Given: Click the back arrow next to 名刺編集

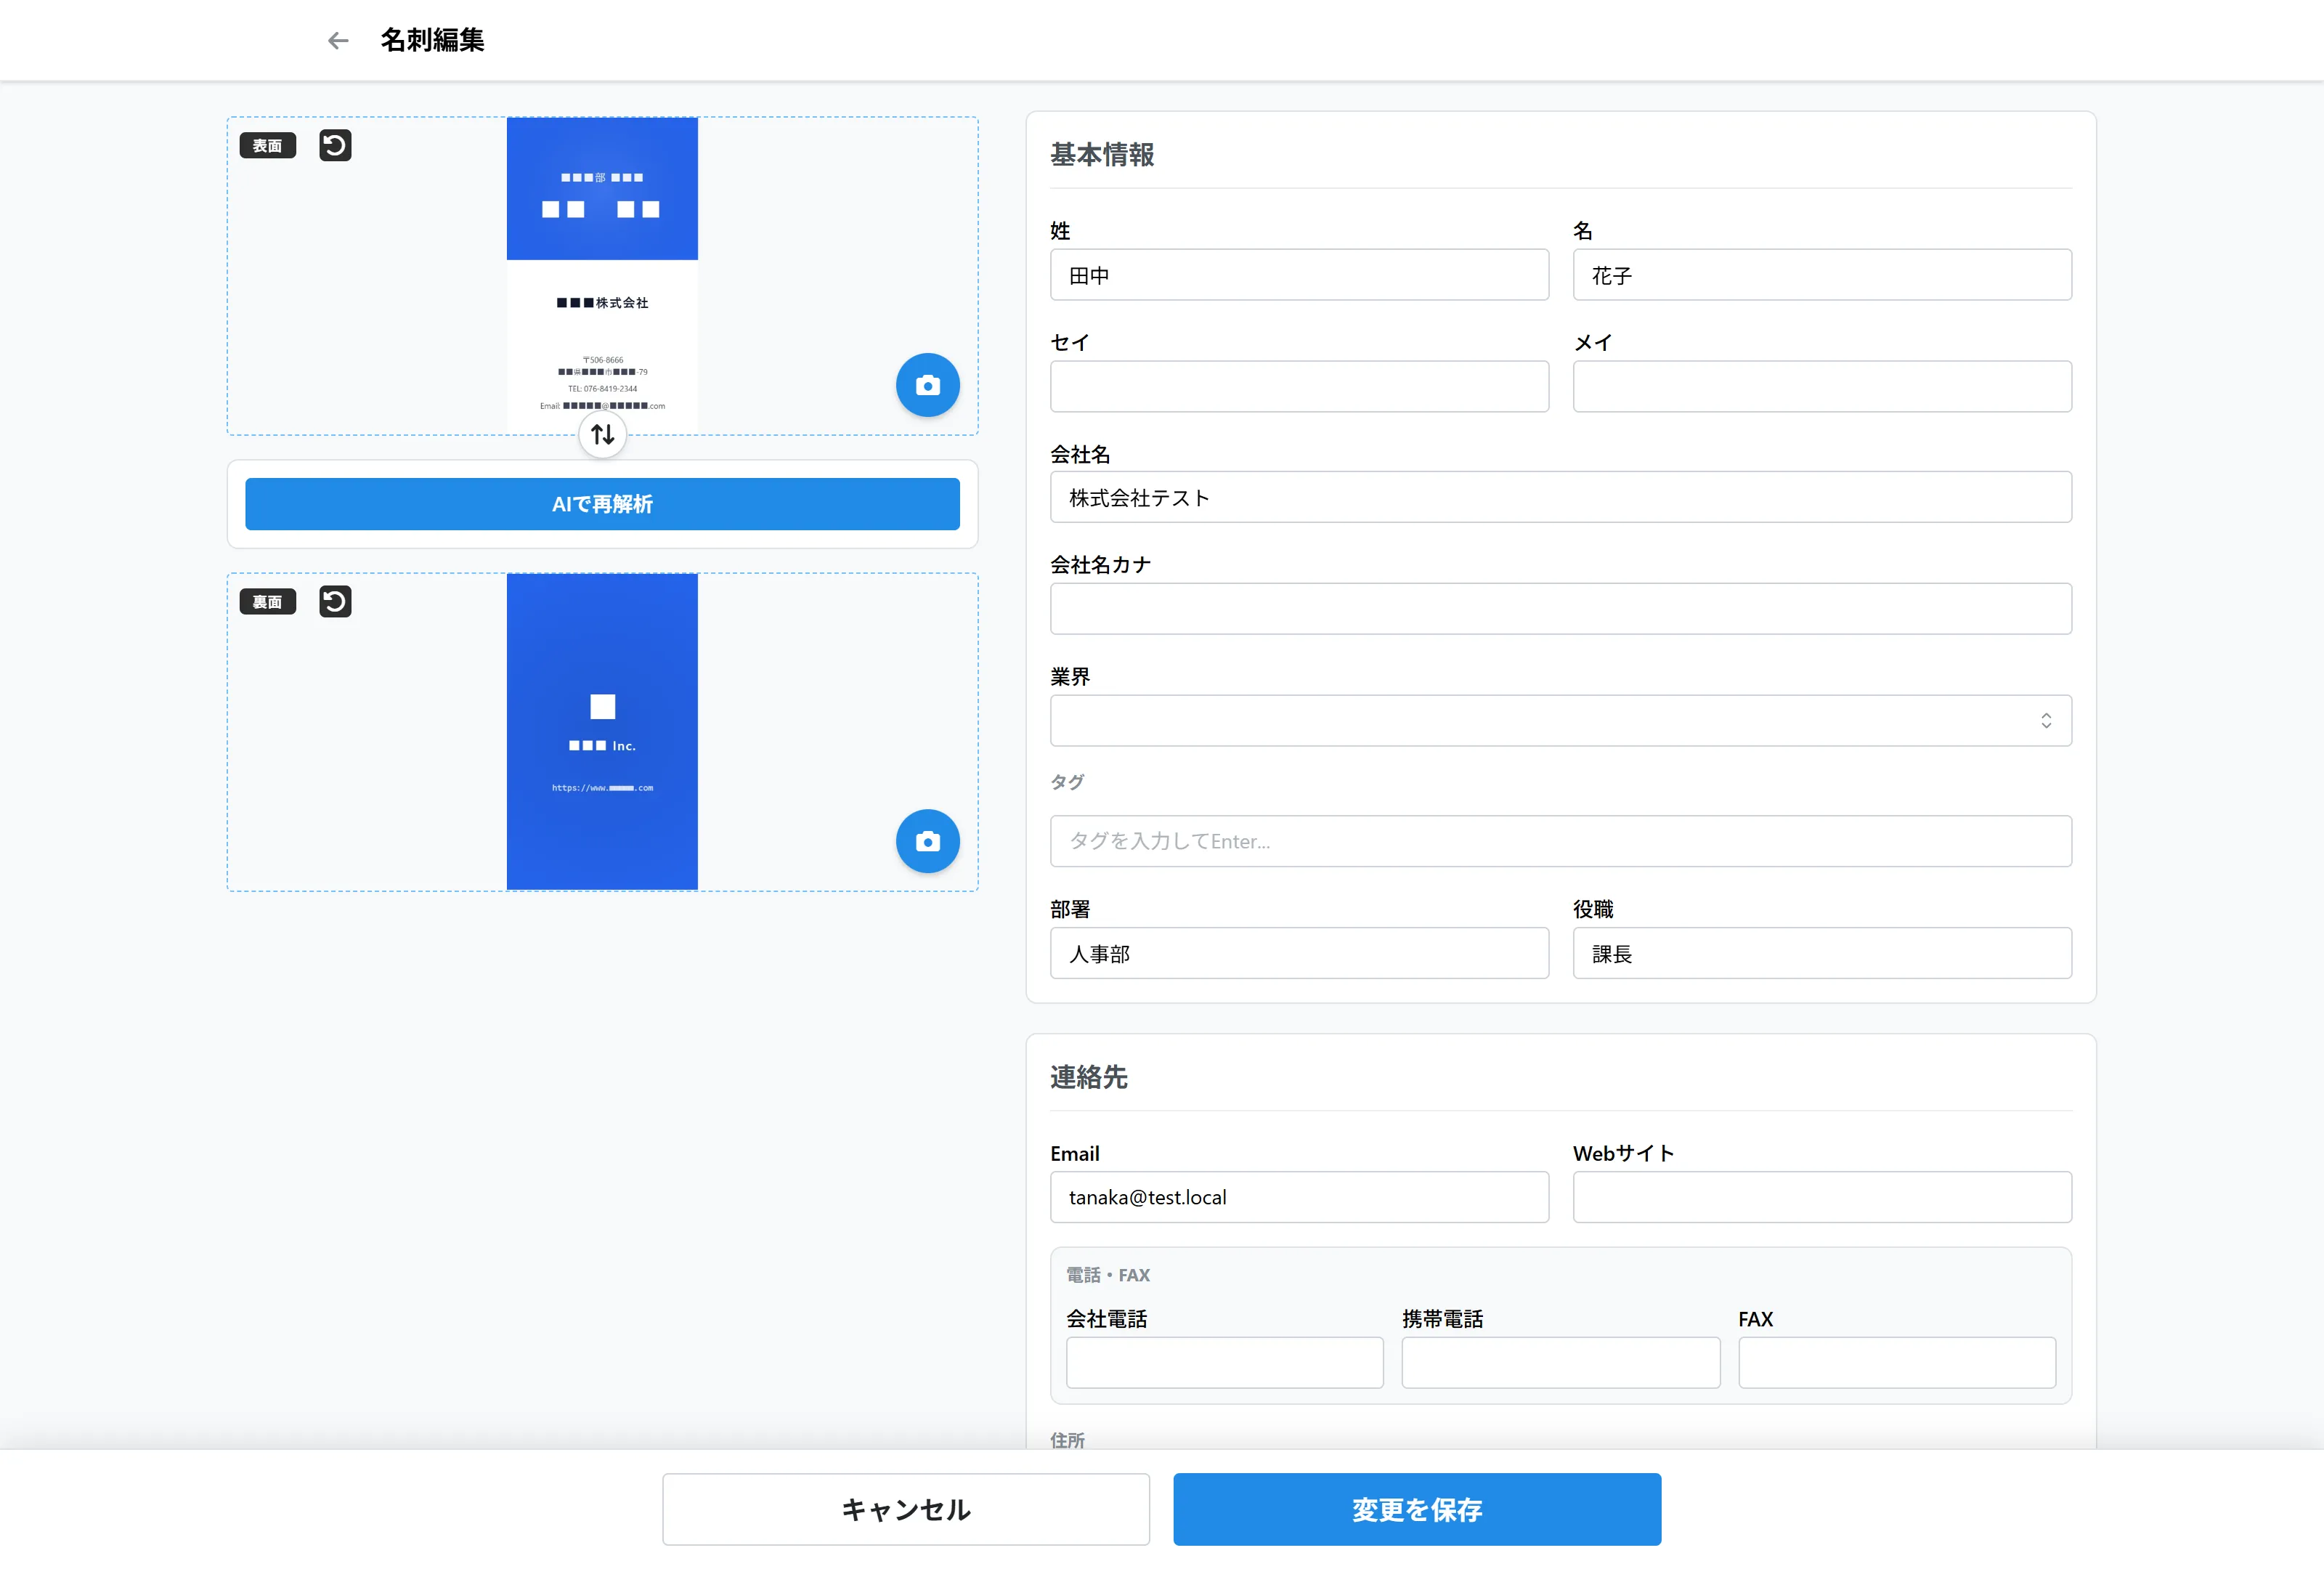Looking at the screenshot, I should [337, 40].
